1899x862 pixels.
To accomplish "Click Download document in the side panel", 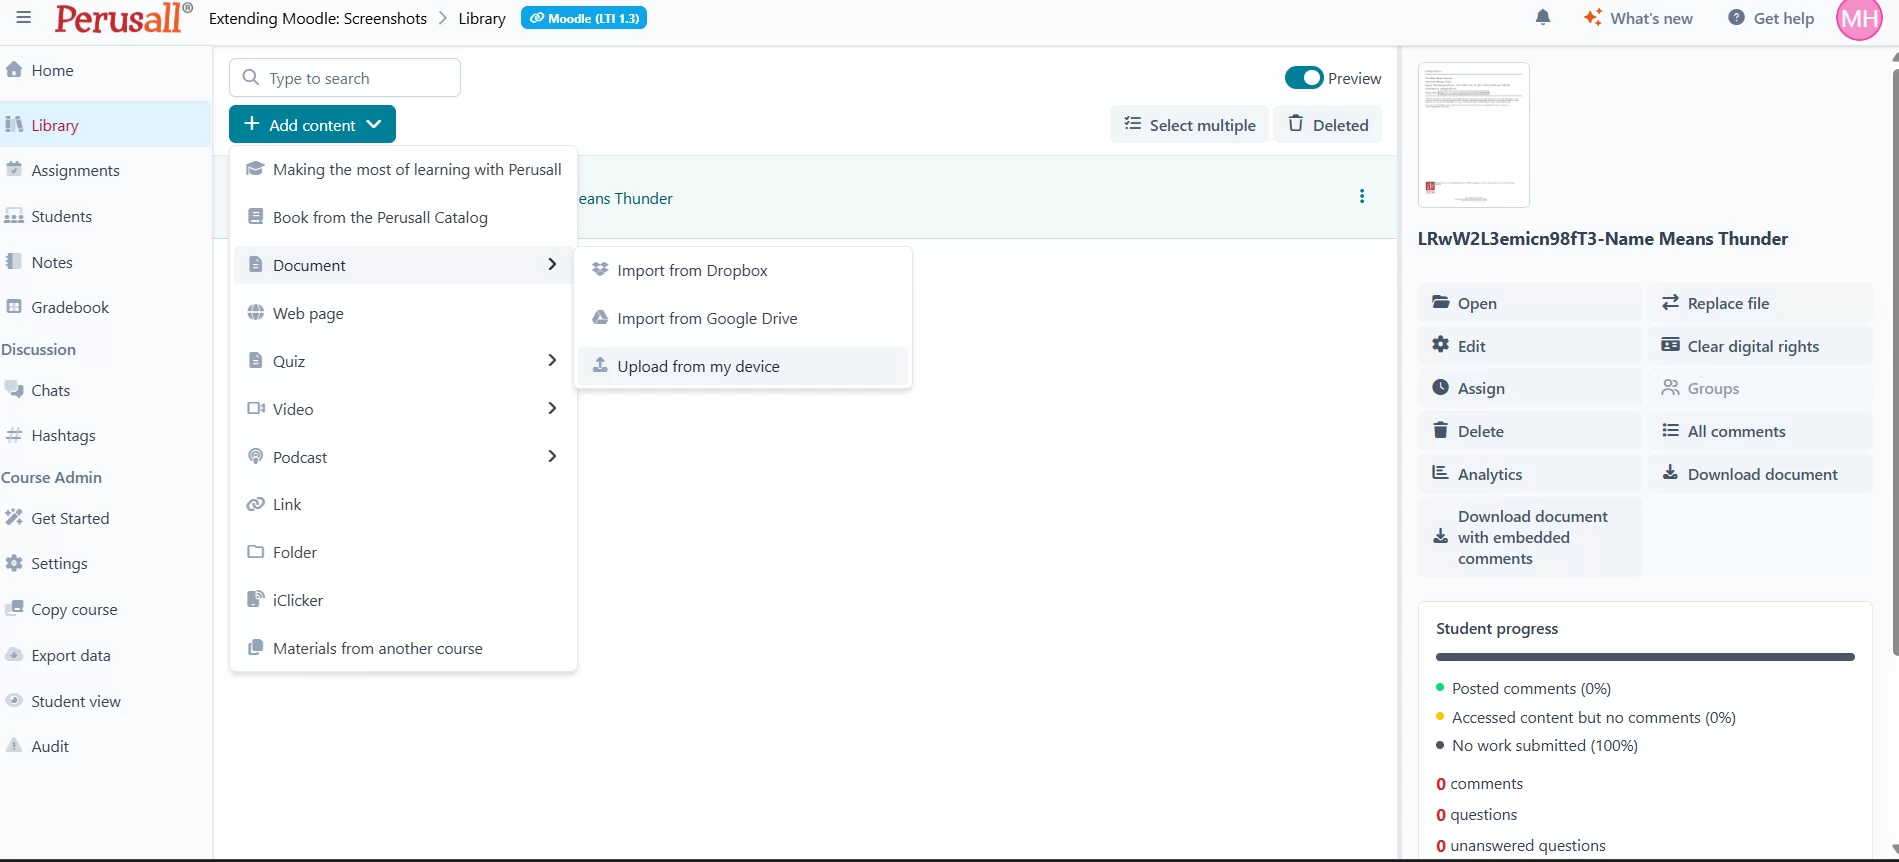I will [x=1759, y=474].
